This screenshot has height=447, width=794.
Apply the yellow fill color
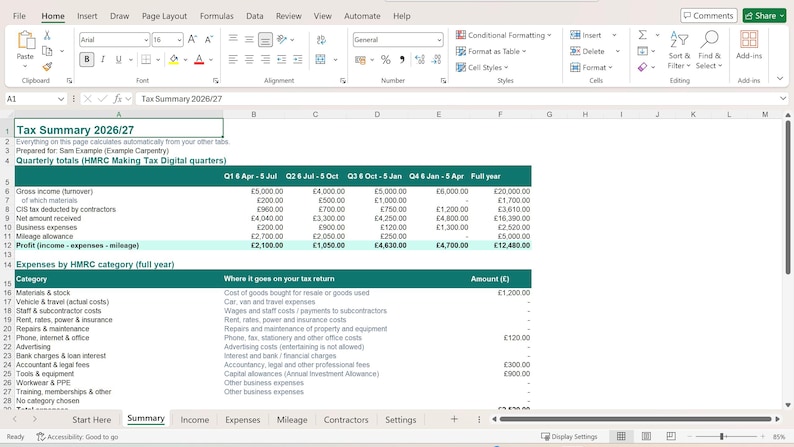[174, 60]
